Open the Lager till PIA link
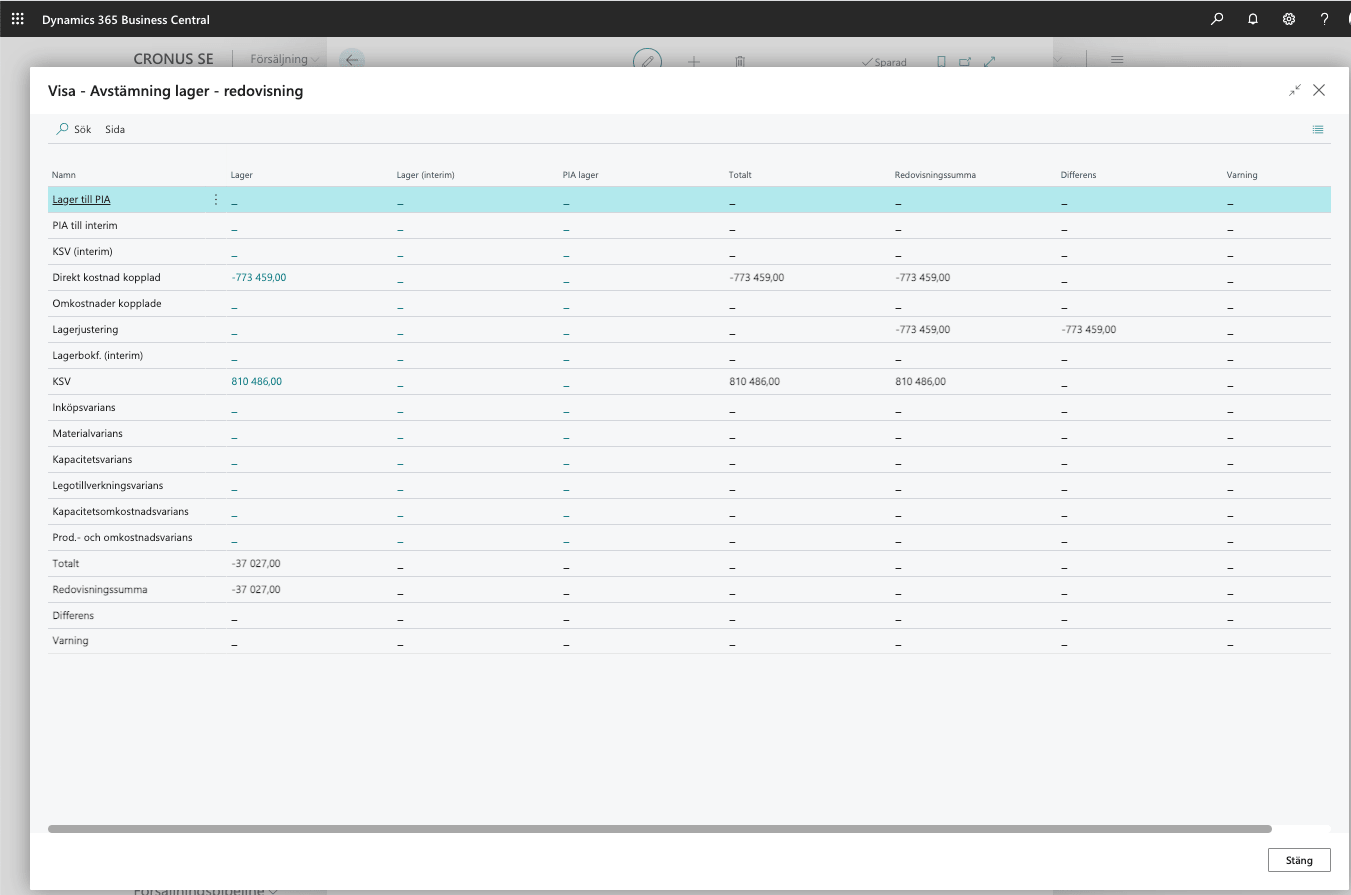This screenshot has height=895, width=1351. tap(81, 200)
